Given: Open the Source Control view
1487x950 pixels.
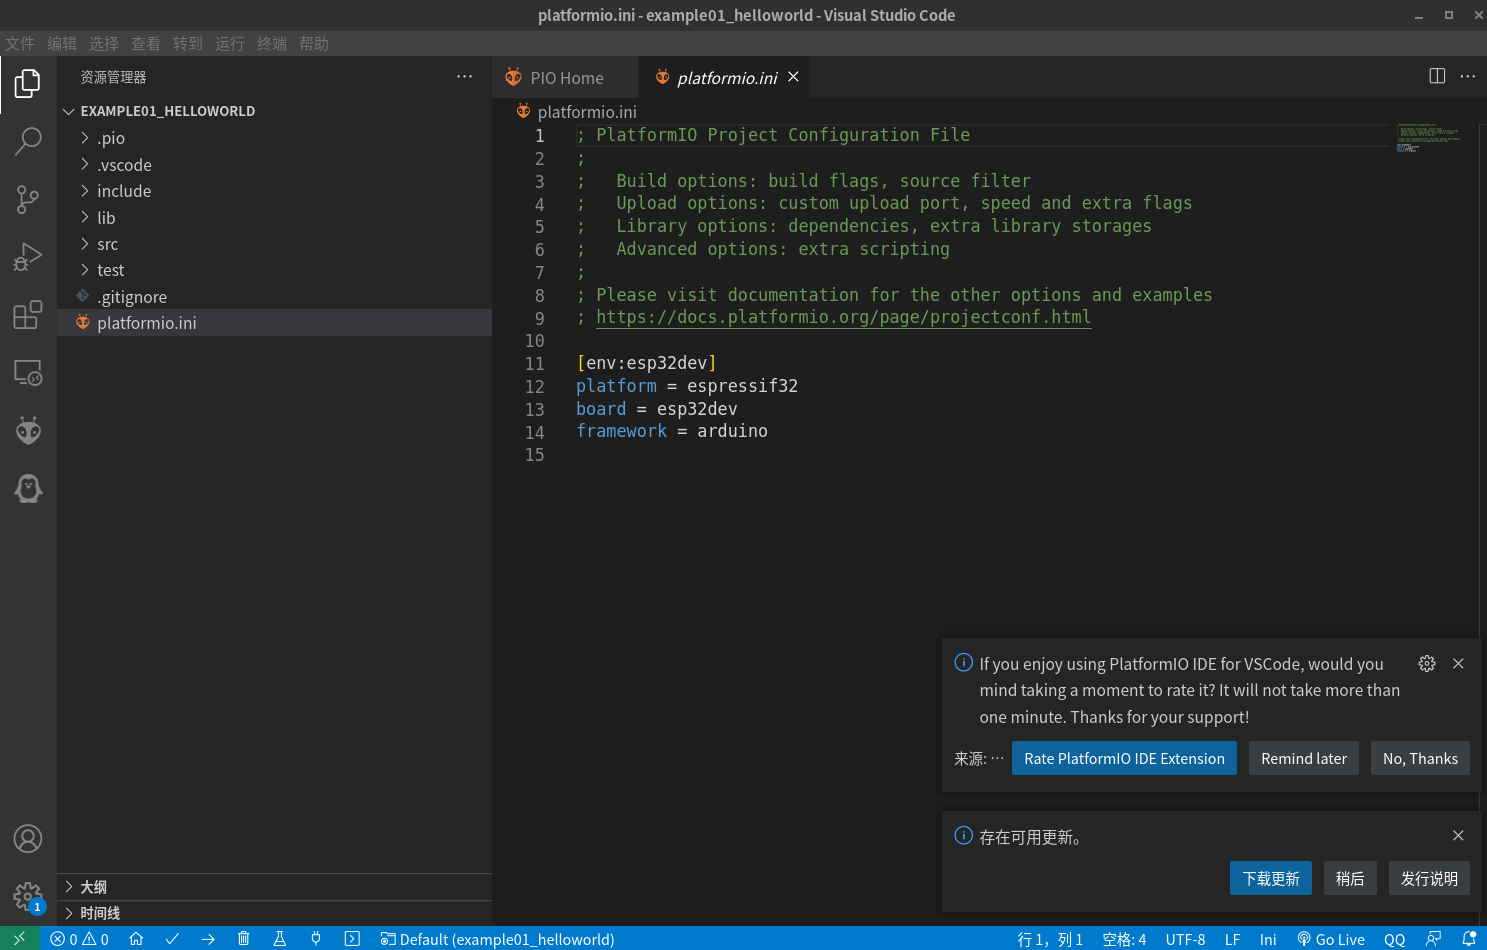Looking at the screenshot, I should click(28, 199).
